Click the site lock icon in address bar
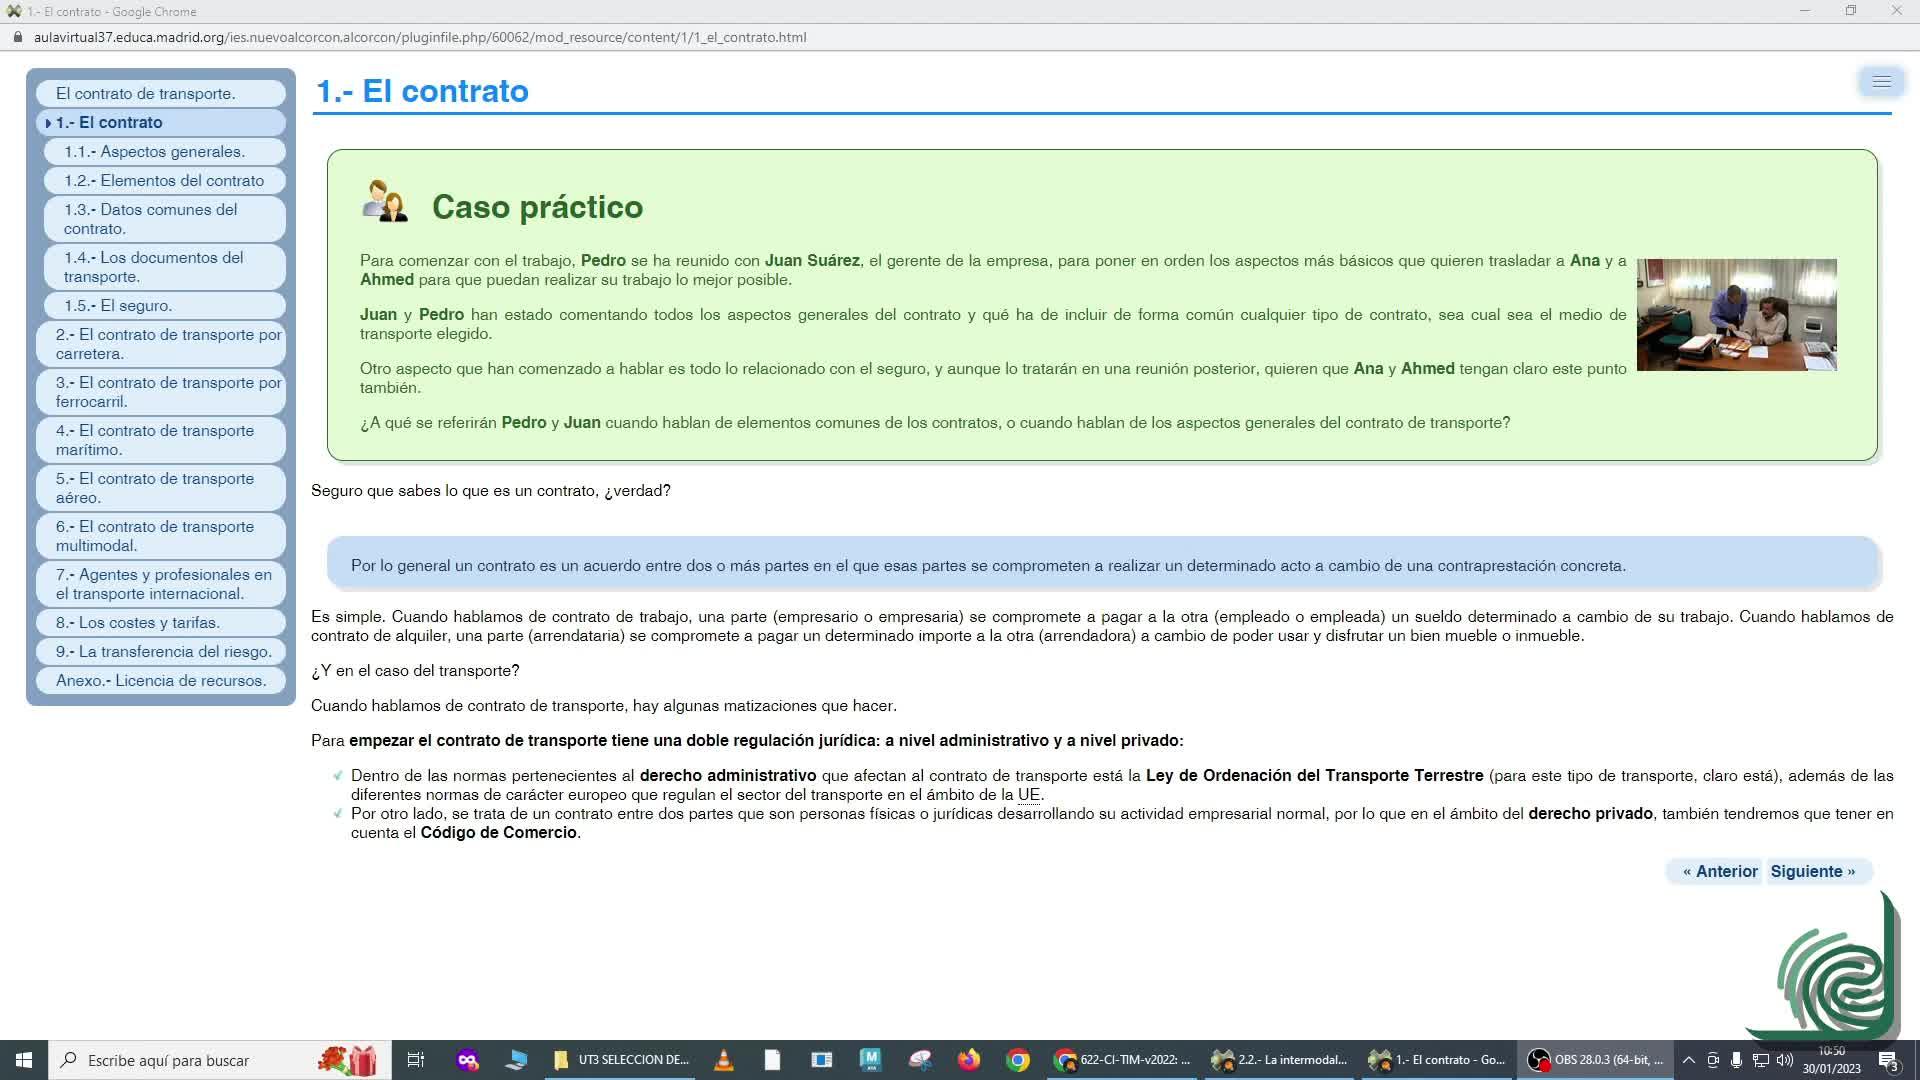The height and width of the screenshot is (1080, 1920). point(17,37)
